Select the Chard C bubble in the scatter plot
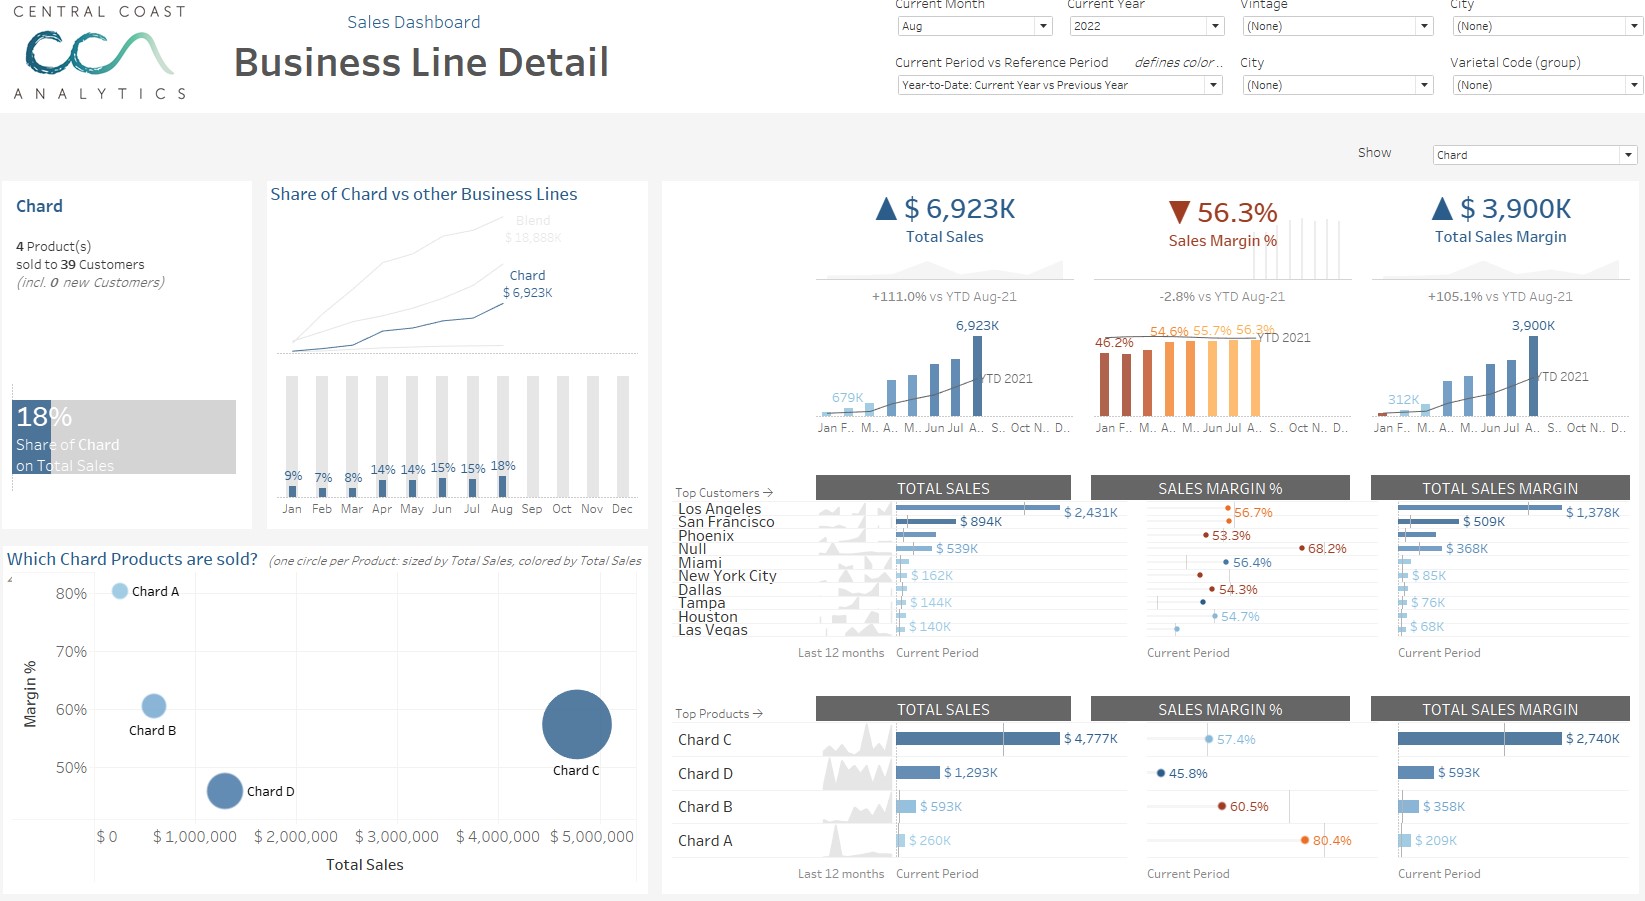Viewport: 1645px width, 901px height. click(577, 724)
